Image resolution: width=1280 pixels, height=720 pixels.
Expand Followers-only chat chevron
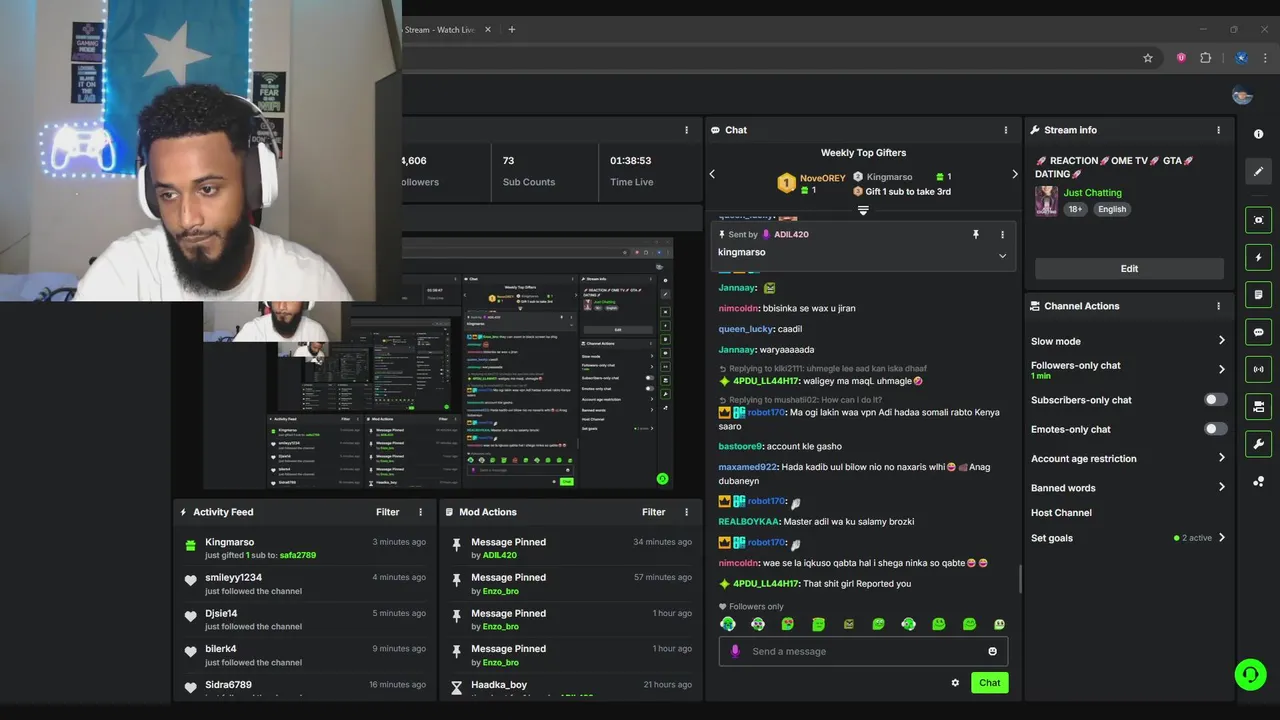pyautogui.click(x=1221, y=369)
